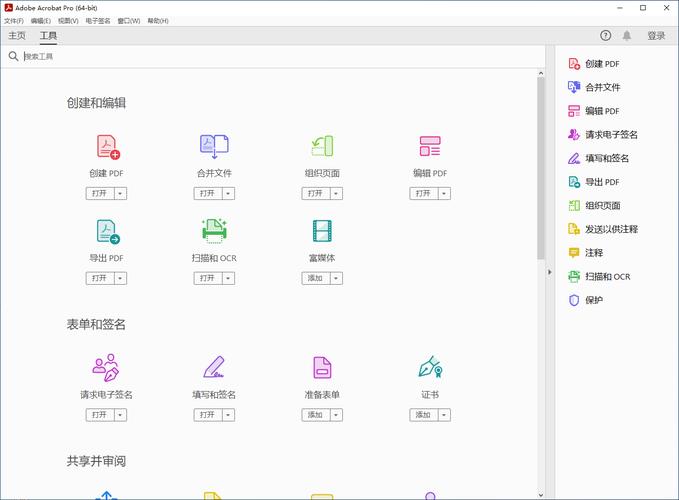Open the 窗口(W) menu
The width and height of the screenshot is (679, 500).
[129, 21]
